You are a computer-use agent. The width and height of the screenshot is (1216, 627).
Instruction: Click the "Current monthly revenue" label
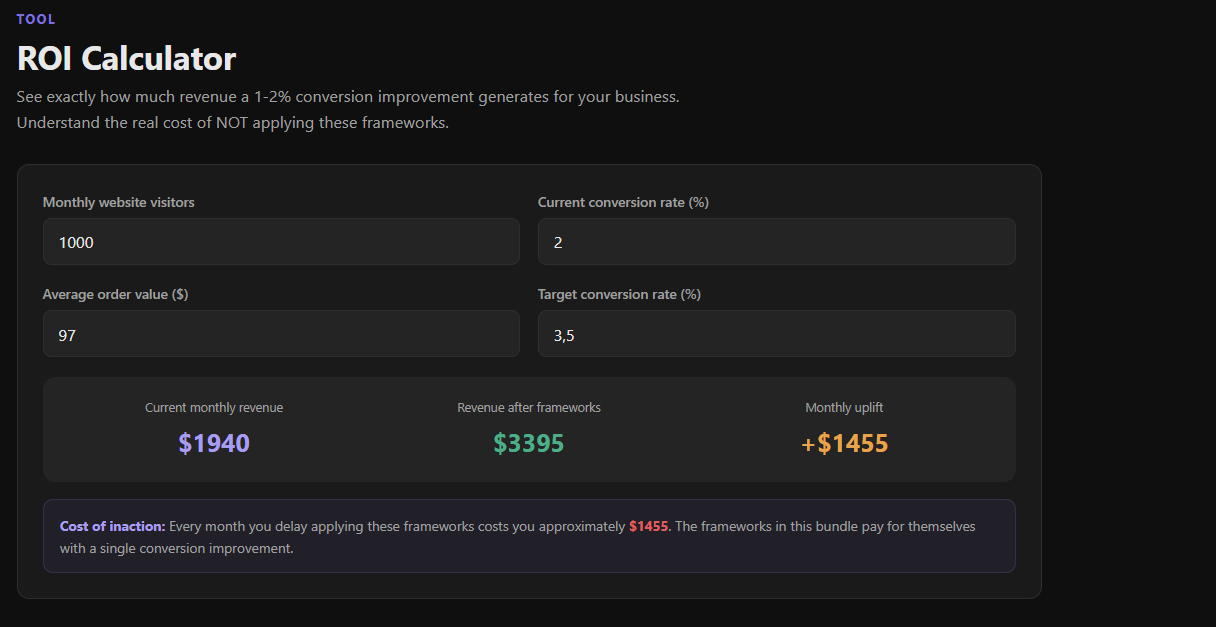214,408
